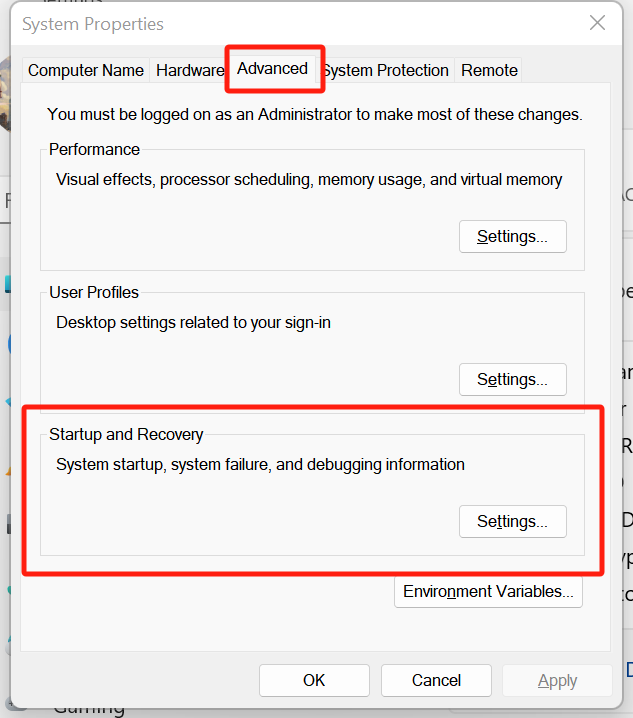Click the Administrator logon notice text

(314, 115)
